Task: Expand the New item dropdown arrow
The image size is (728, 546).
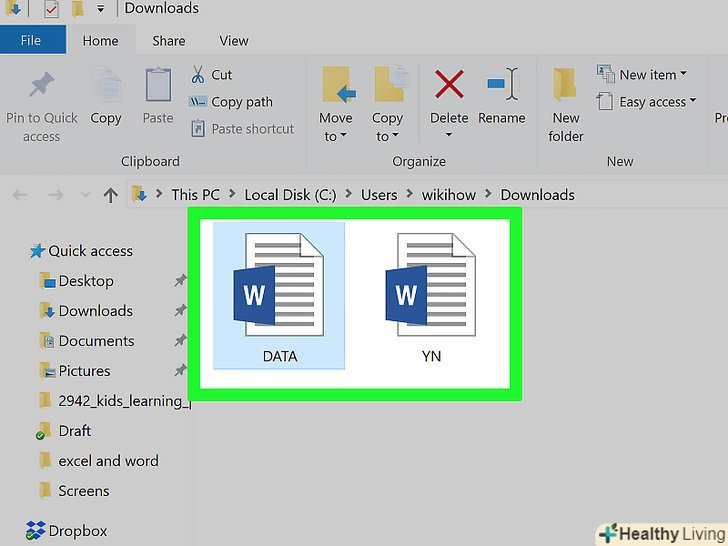Action: (683, 73)
